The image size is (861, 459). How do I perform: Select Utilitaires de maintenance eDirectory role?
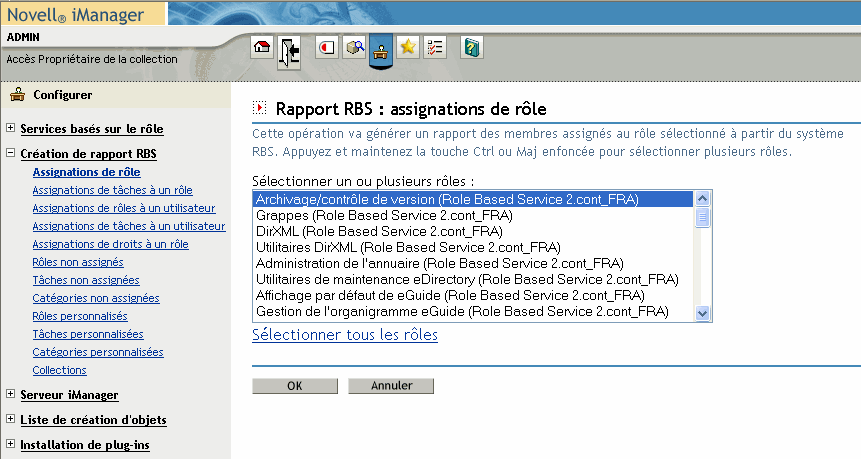click(473, 279)
